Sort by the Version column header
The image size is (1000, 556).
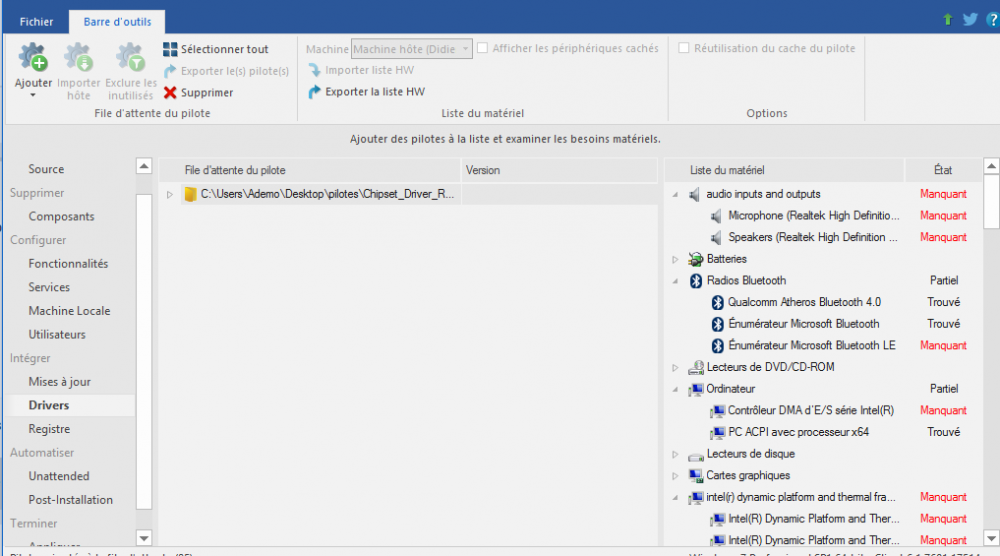[x=483, y=170]
